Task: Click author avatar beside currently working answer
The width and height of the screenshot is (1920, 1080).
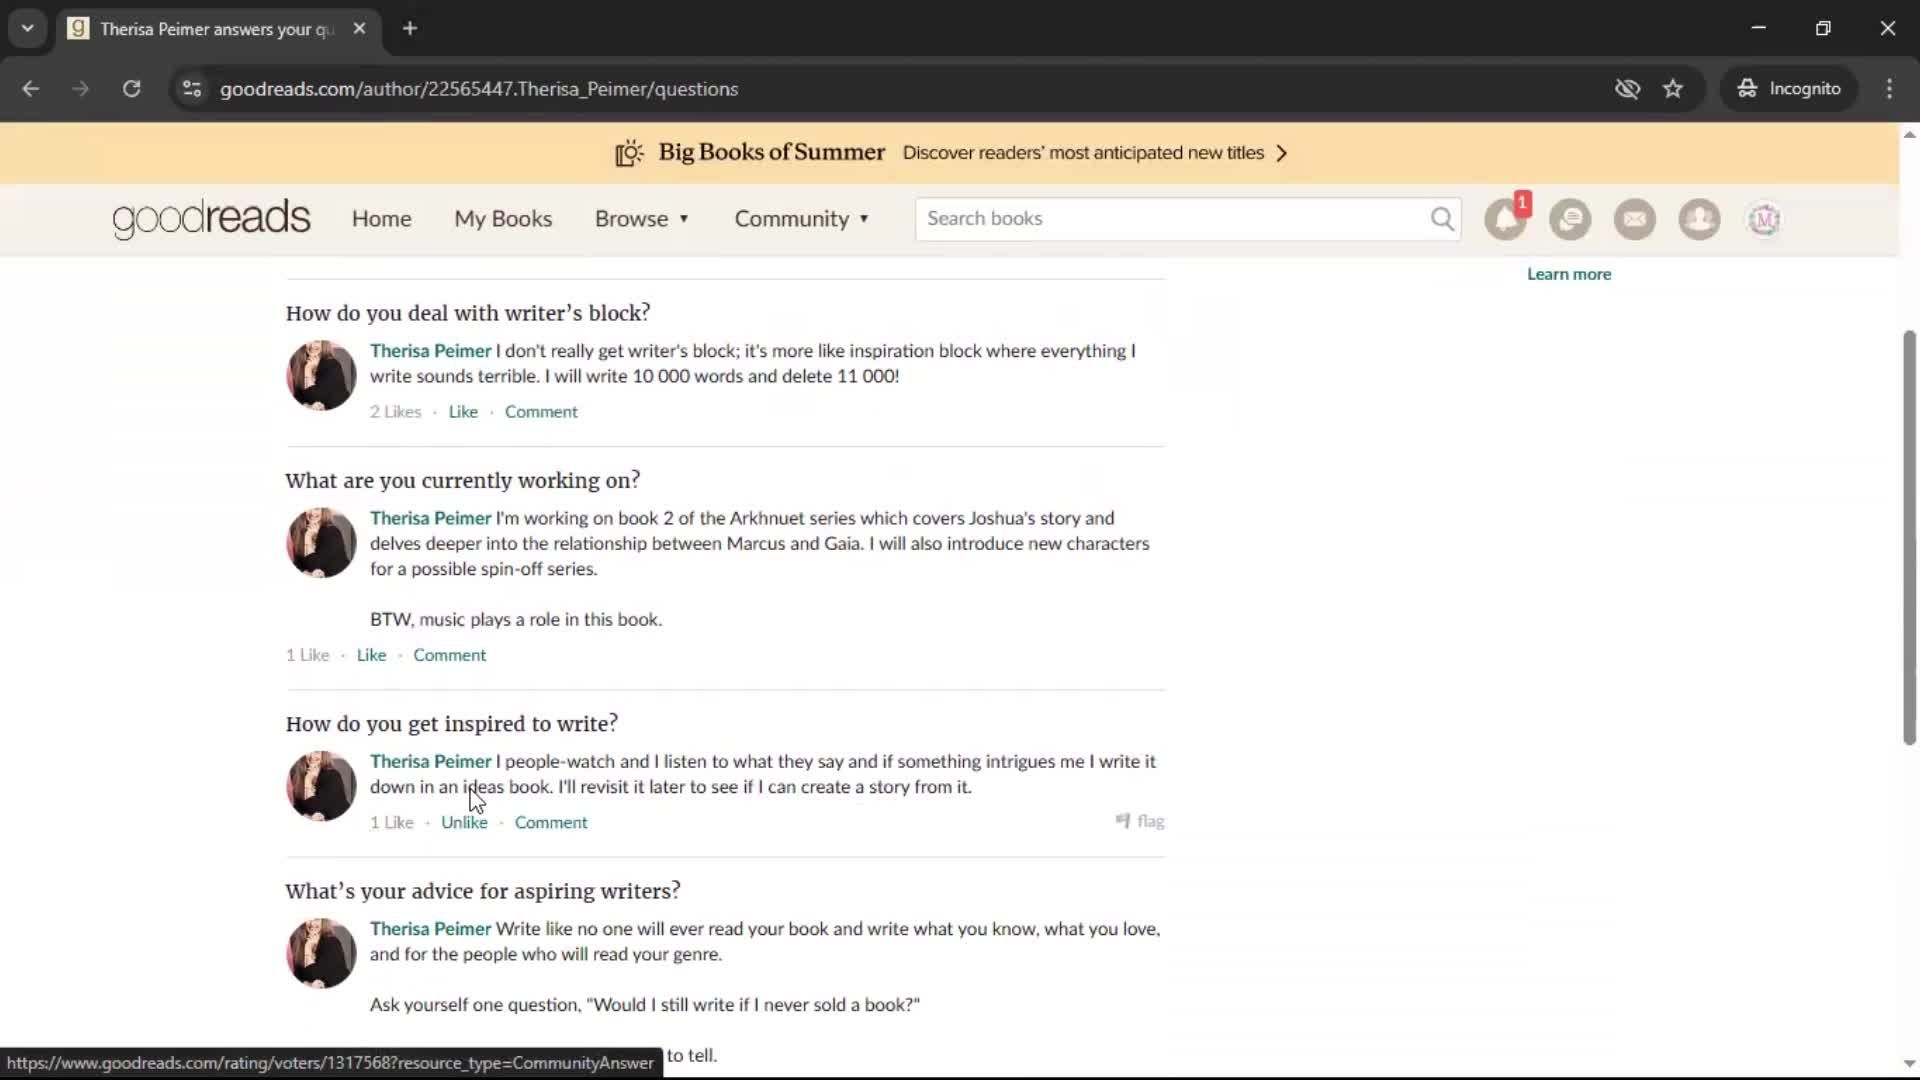Action: 321,542
